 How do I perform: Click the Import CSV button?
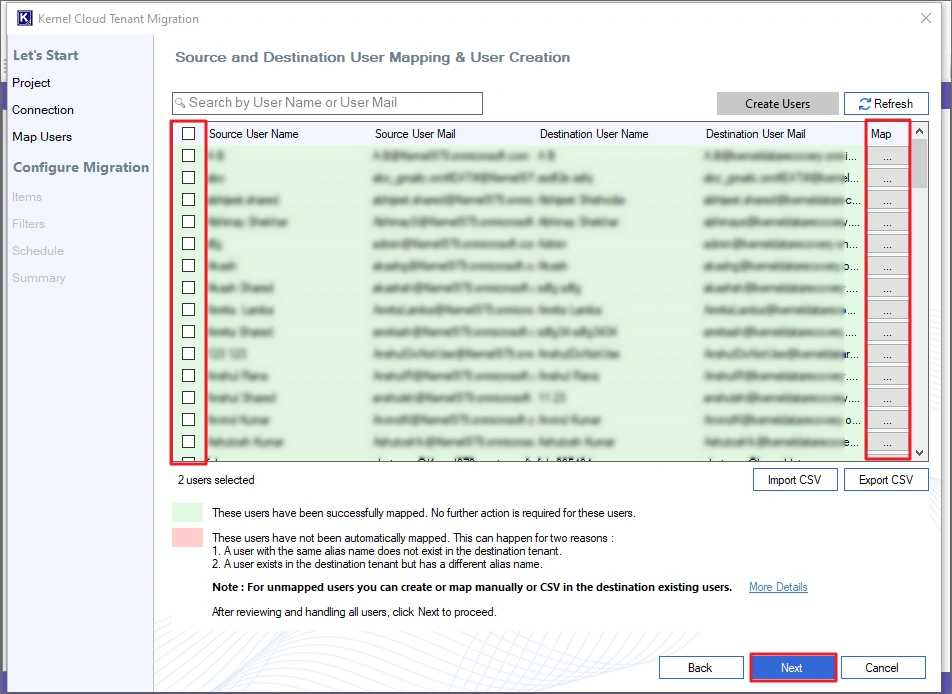794,480
